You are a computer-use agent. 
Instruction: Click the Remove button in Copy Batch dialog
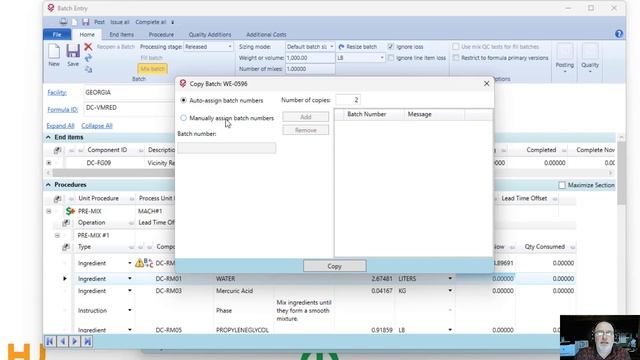tap(306, 130)
